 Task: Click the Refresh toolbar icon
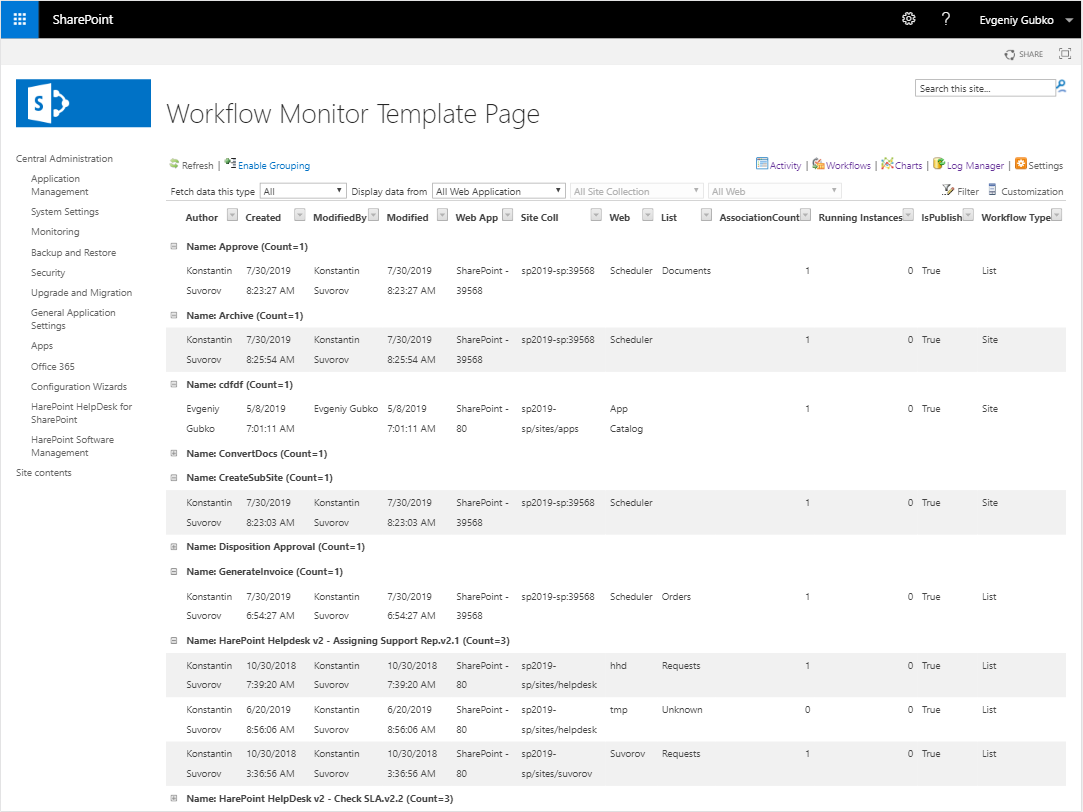[x=174, y=164]
